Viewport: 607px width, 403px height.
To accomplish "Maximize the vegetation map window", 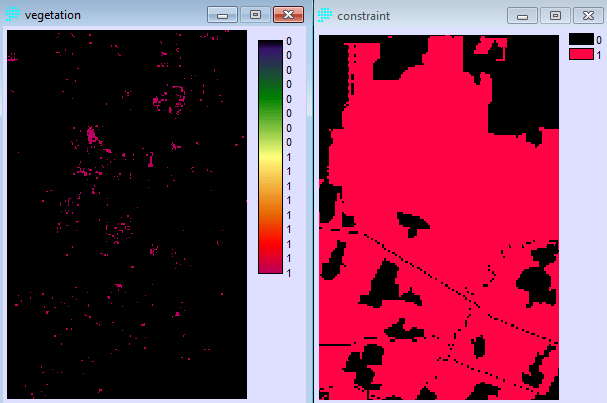I will [x=254, y=15].
